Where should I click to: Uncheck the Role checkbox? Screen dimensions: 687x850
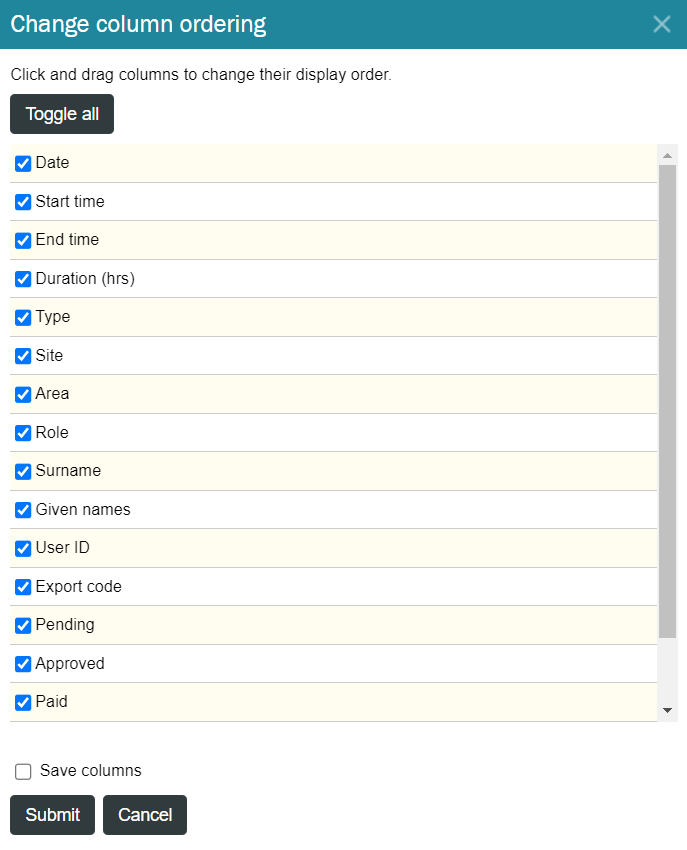point(23,433)
